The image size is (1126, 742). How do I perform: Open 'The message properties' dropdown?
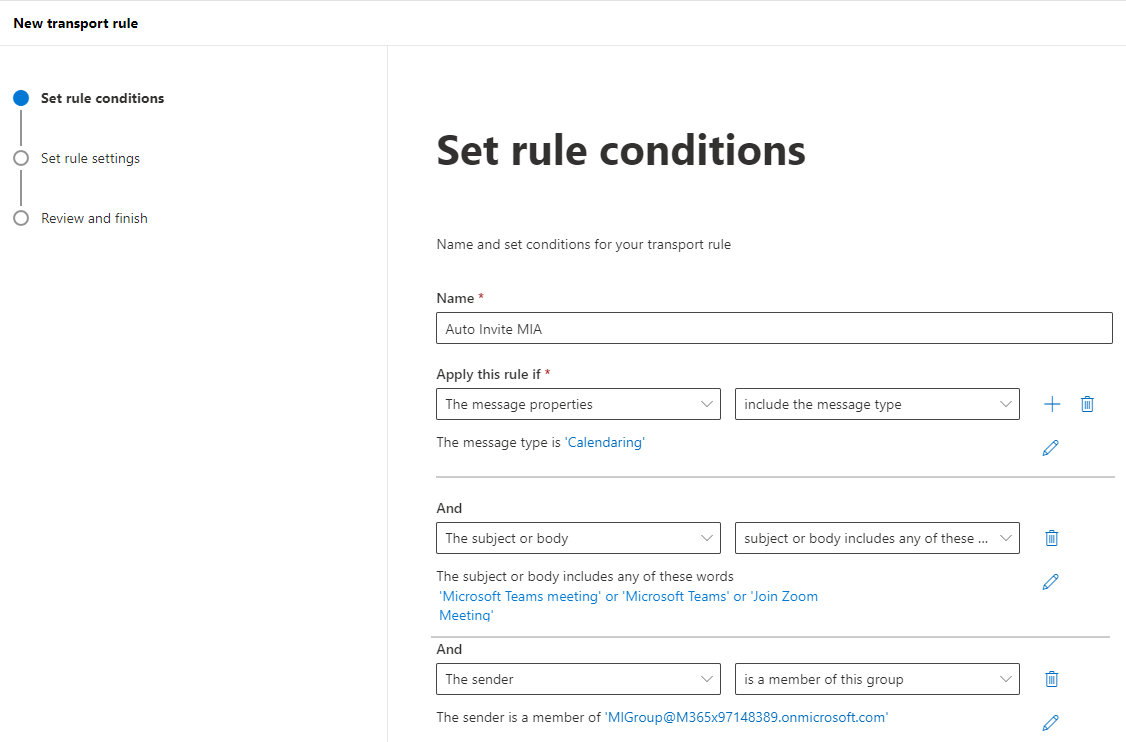click(x=578, y=404)
